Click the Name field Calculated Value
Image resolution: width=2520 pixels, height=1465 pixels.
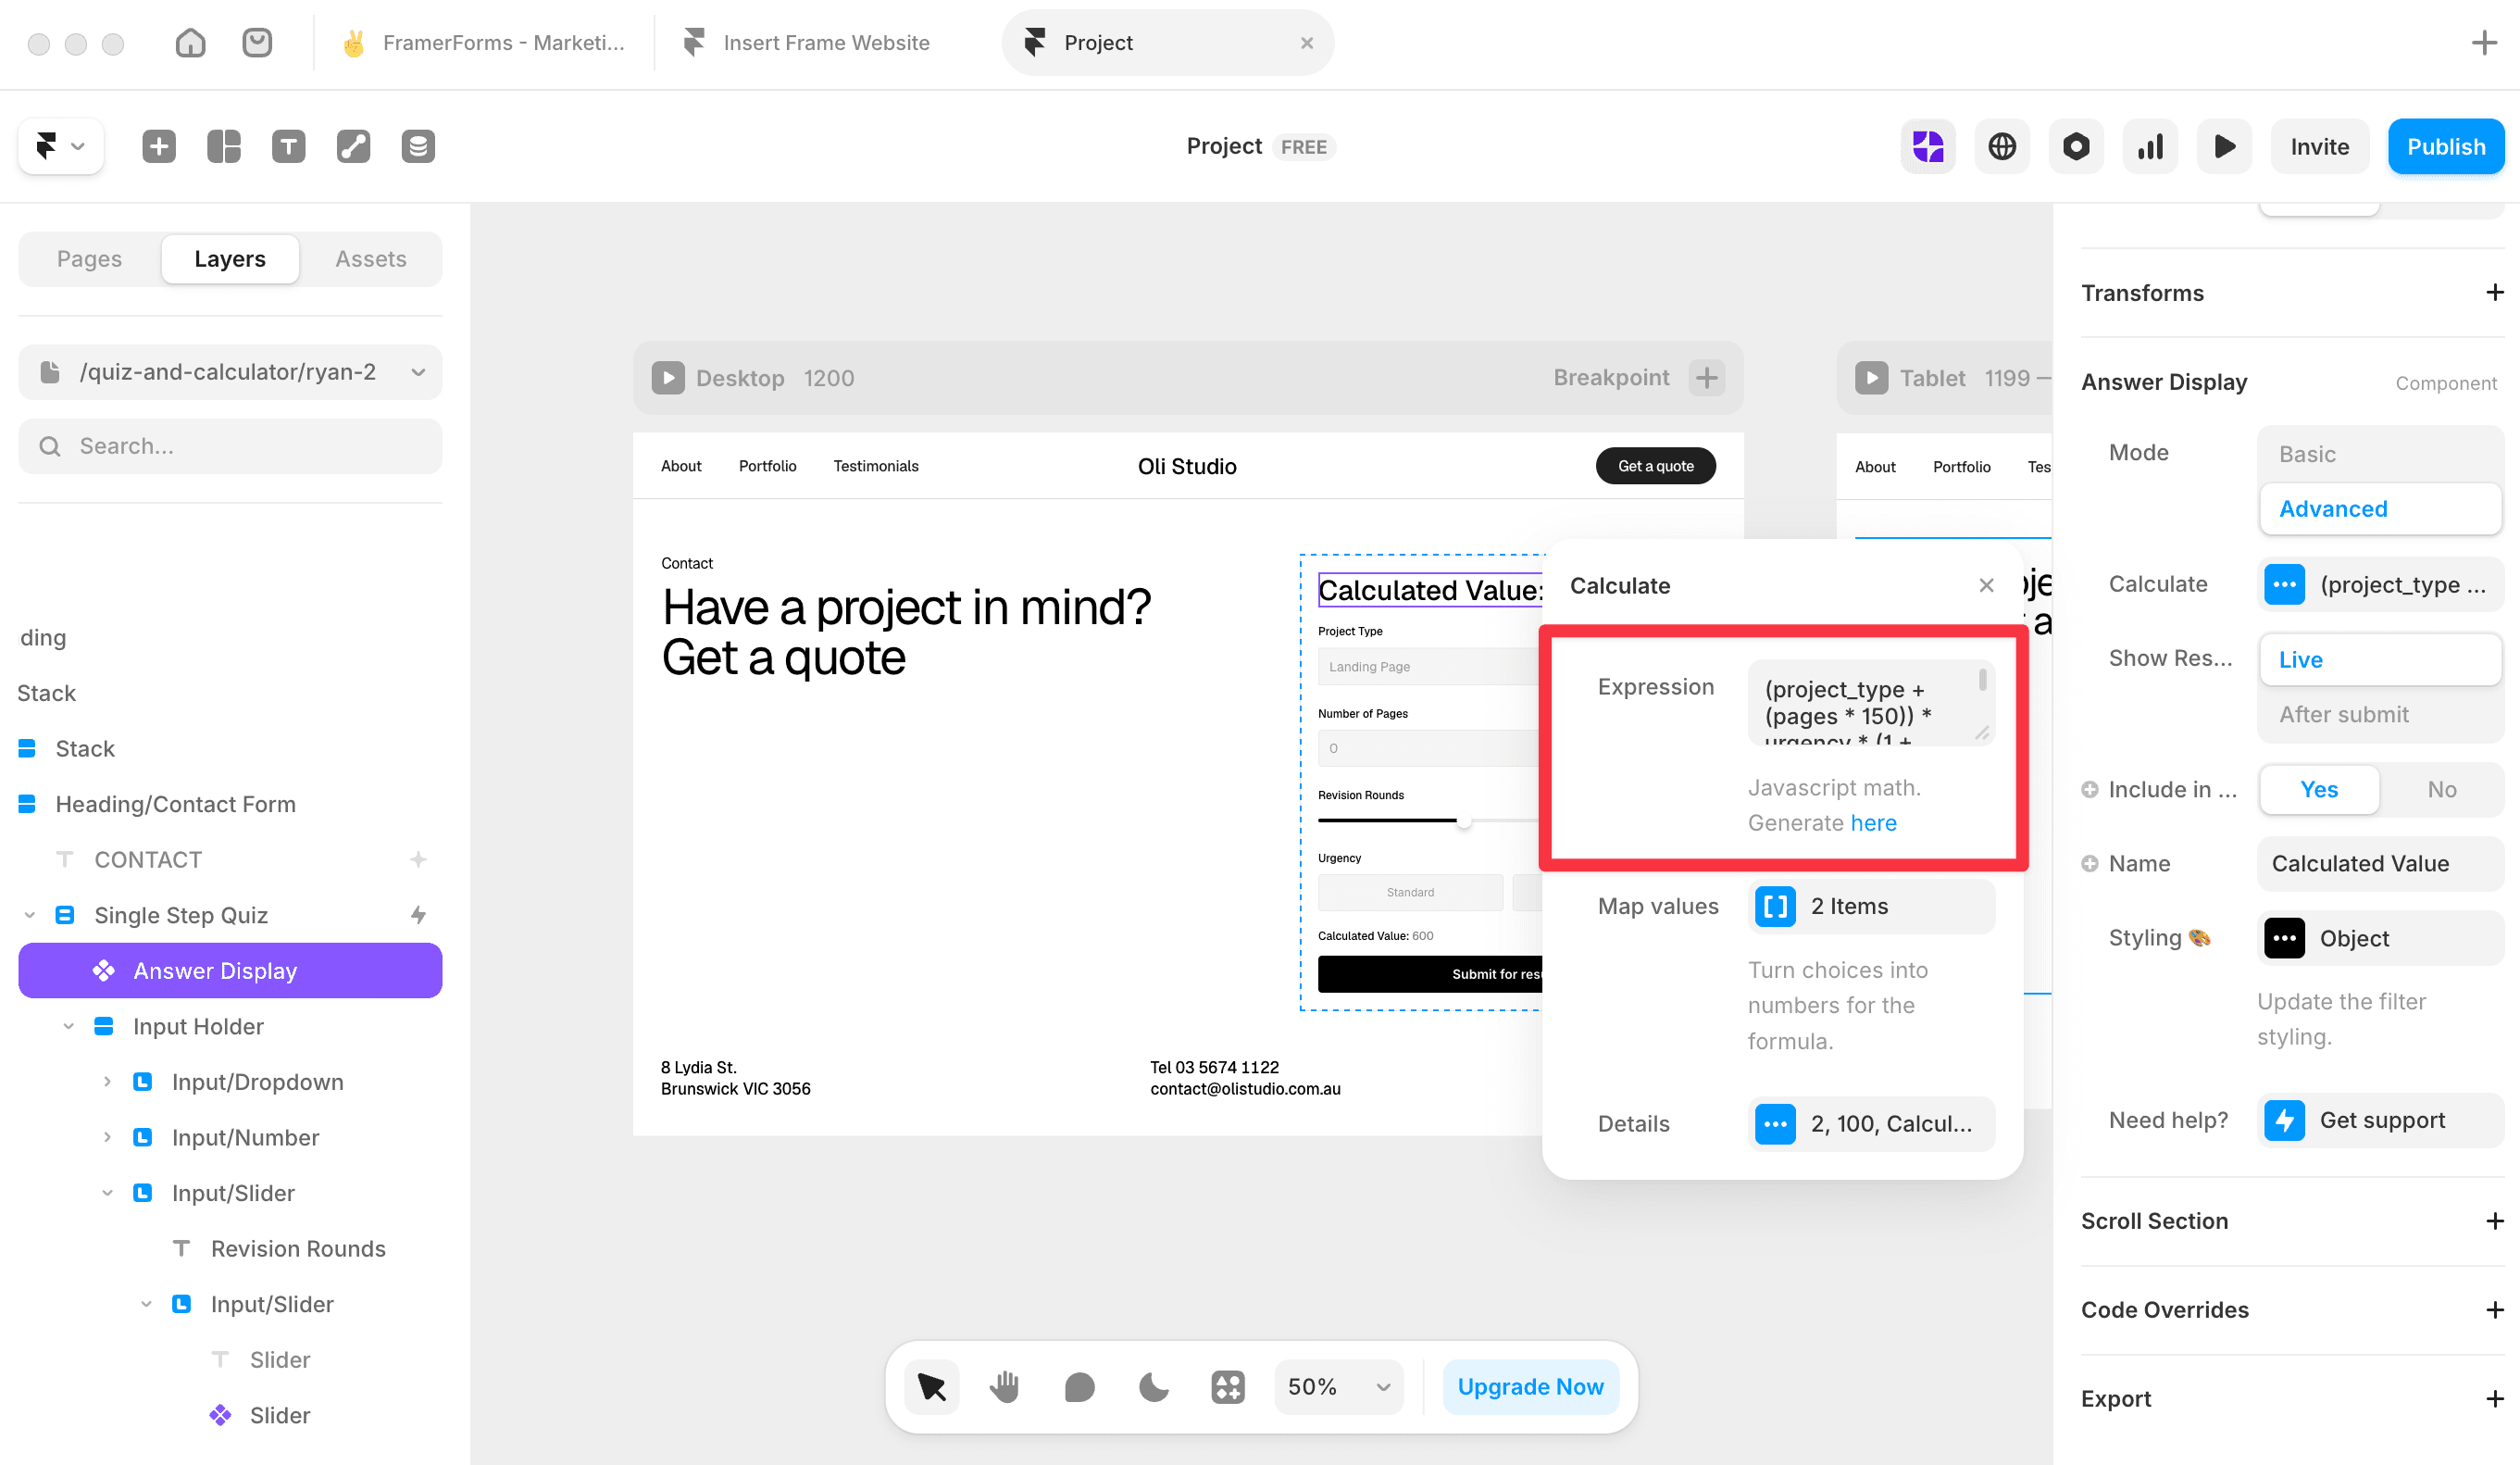tap(2380, 863)
